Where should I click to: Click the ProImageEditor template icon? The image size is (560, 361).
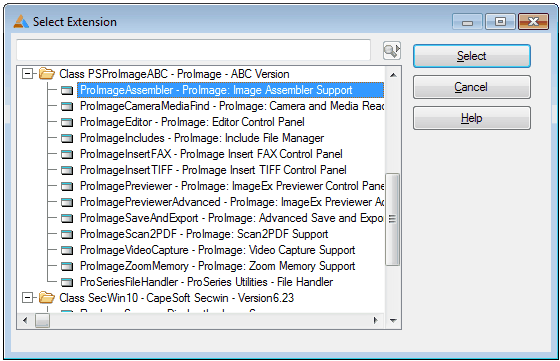[x=67, y=122]
